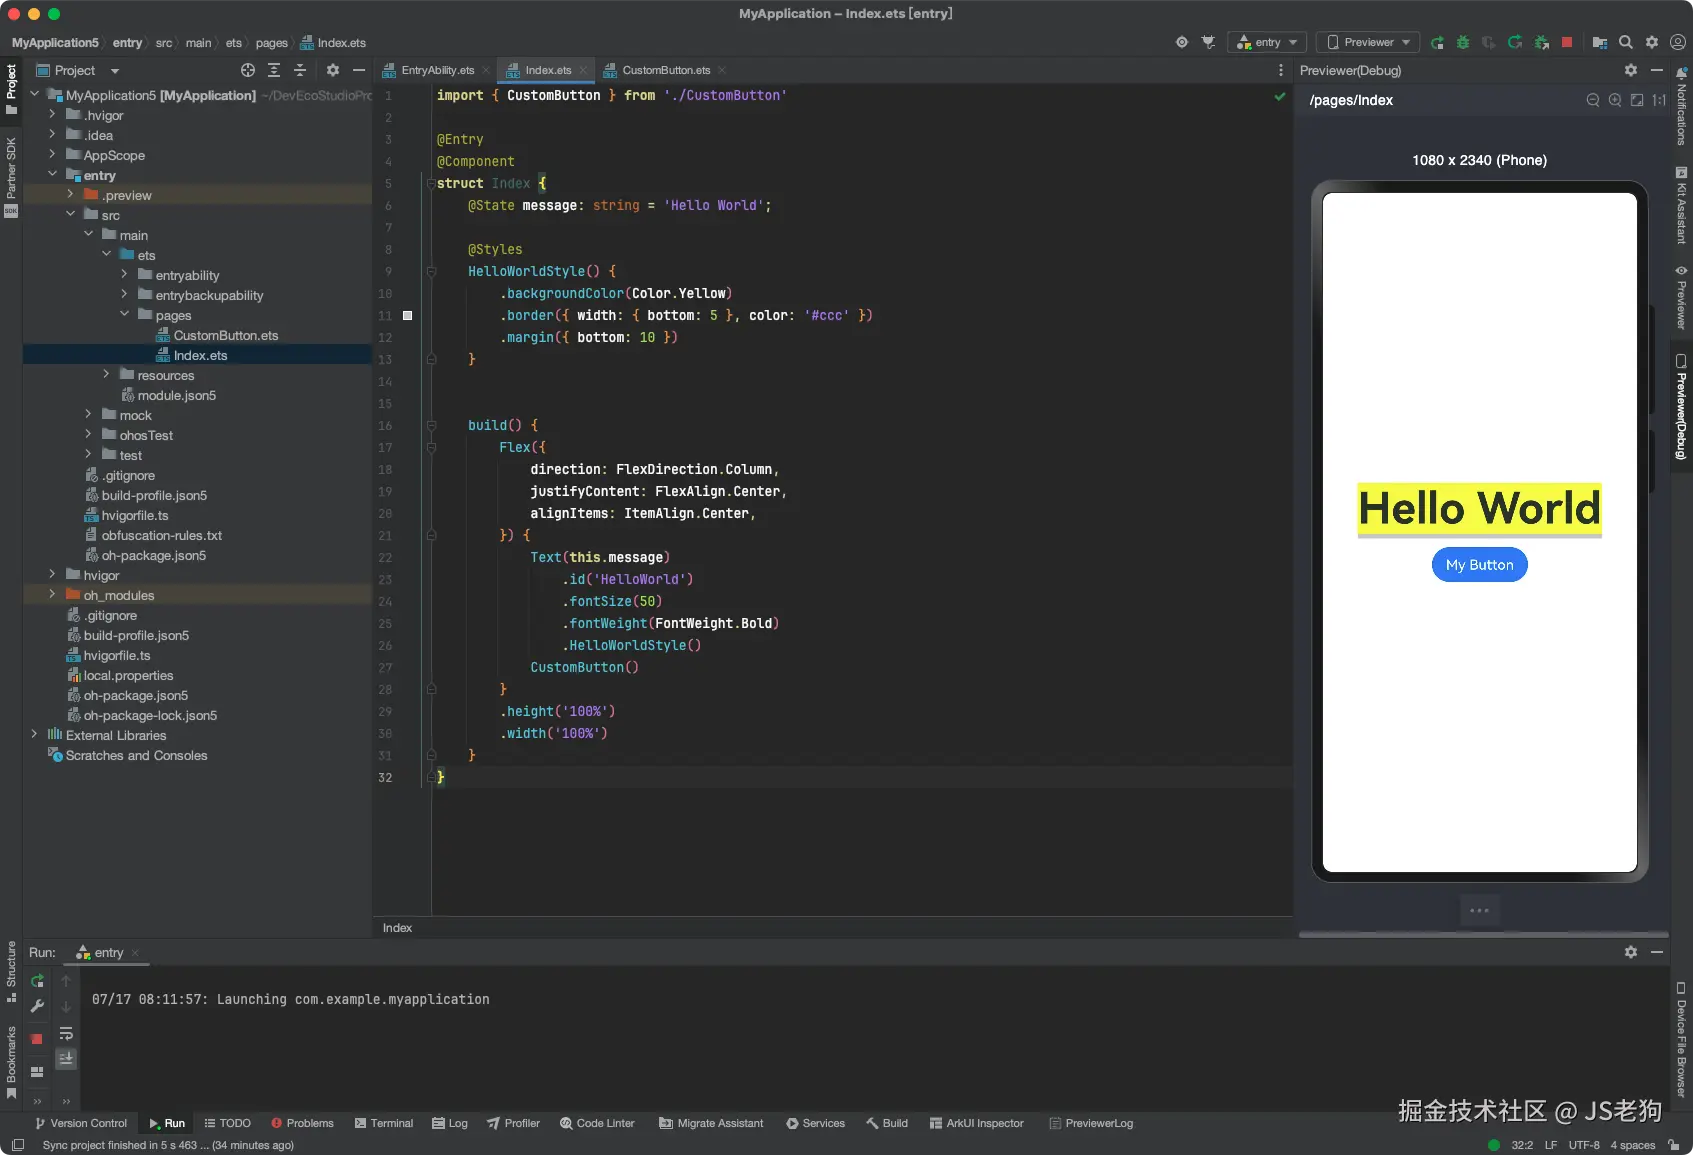Zoom out the previewer
This screenshot has width=1693, height=1155.
coord(1593,100)
